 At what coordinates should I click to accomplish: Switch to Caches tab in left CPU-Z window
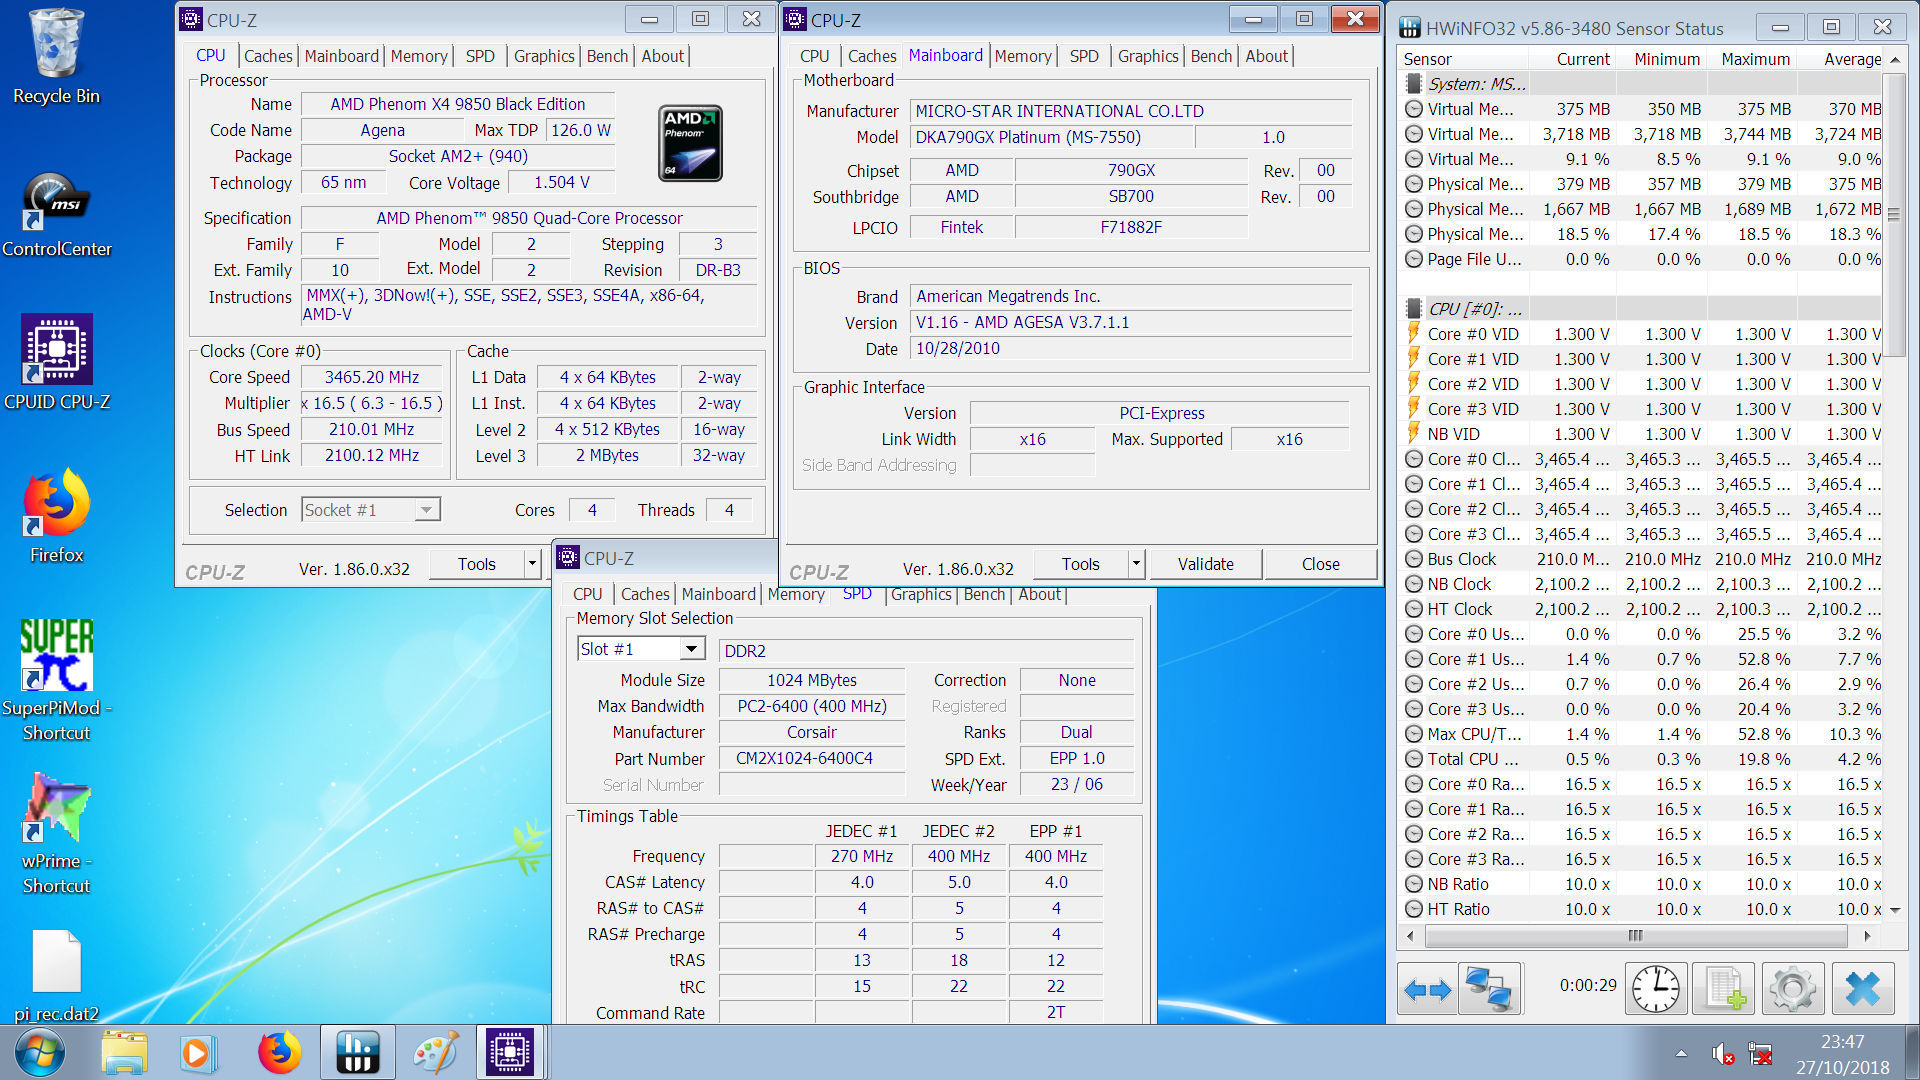268,56
